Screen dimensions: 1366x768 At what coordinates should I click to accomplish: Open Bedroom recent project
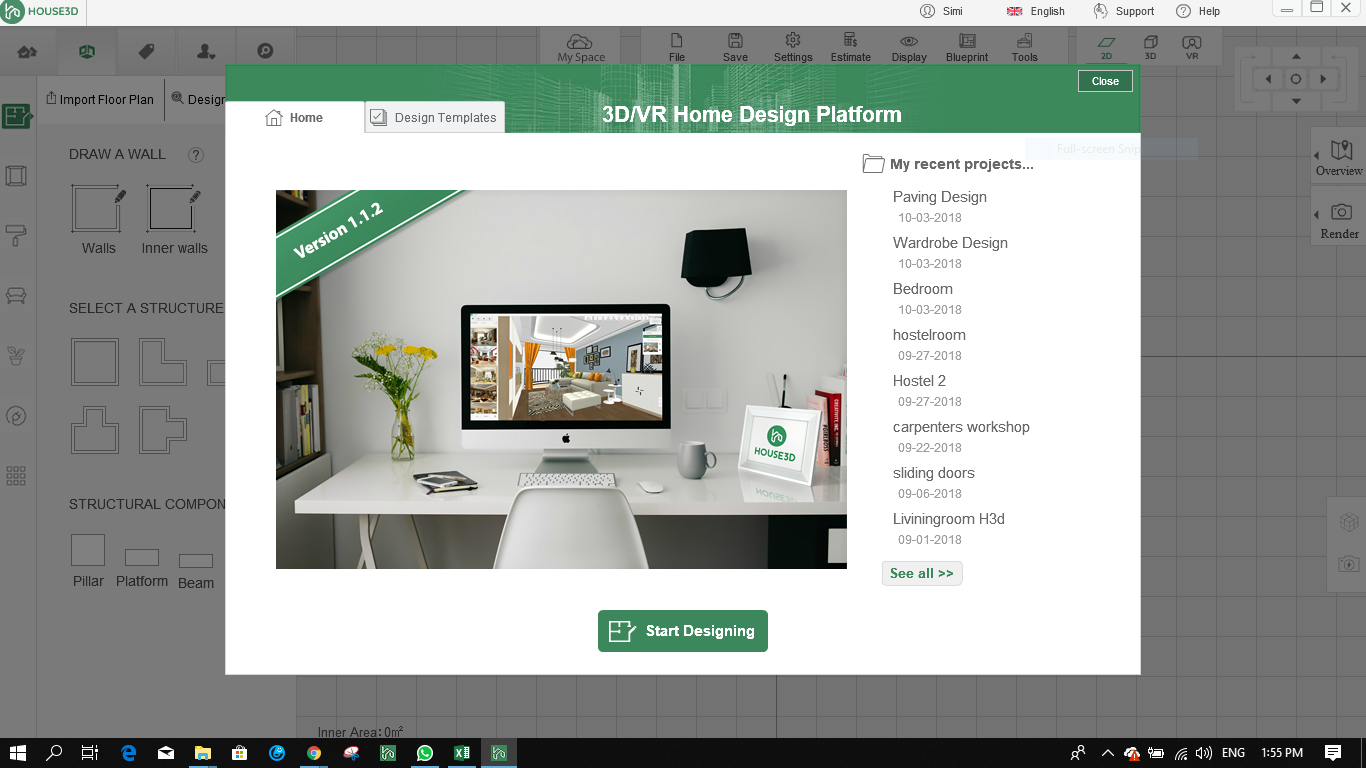(923, 289)
